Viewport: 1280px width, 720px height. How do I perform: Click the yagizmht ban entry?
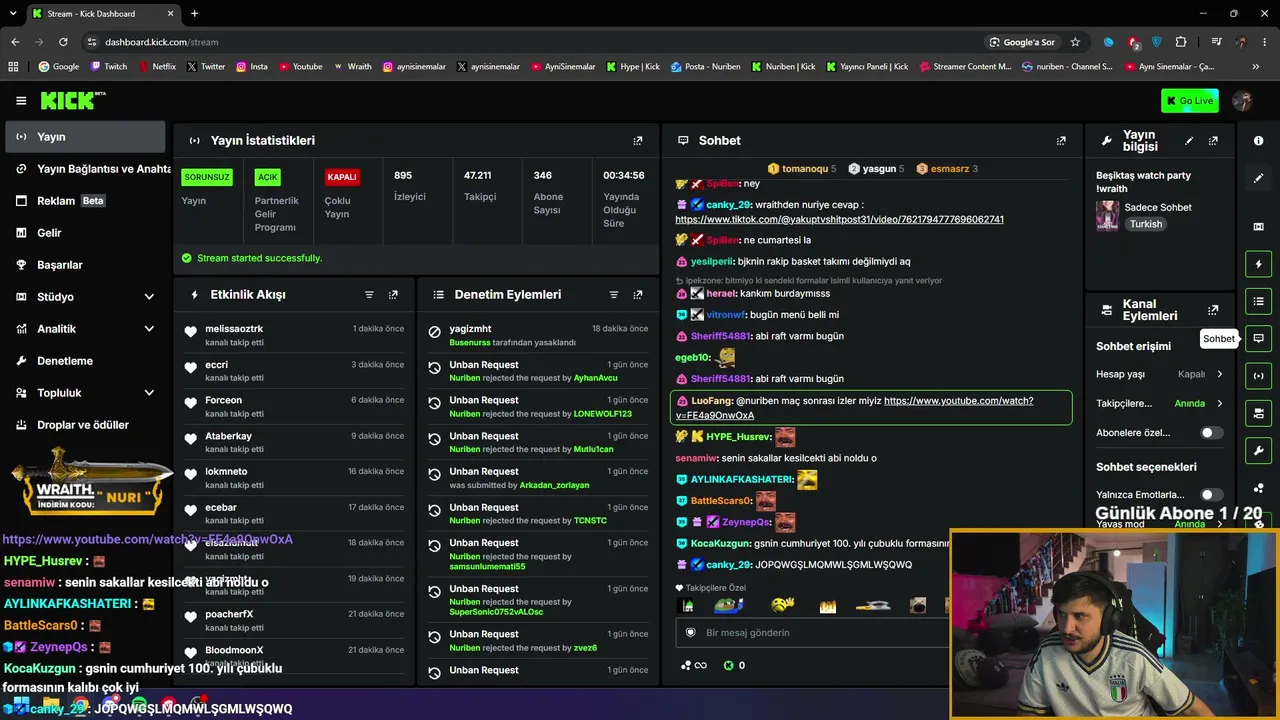coord(538,335)
